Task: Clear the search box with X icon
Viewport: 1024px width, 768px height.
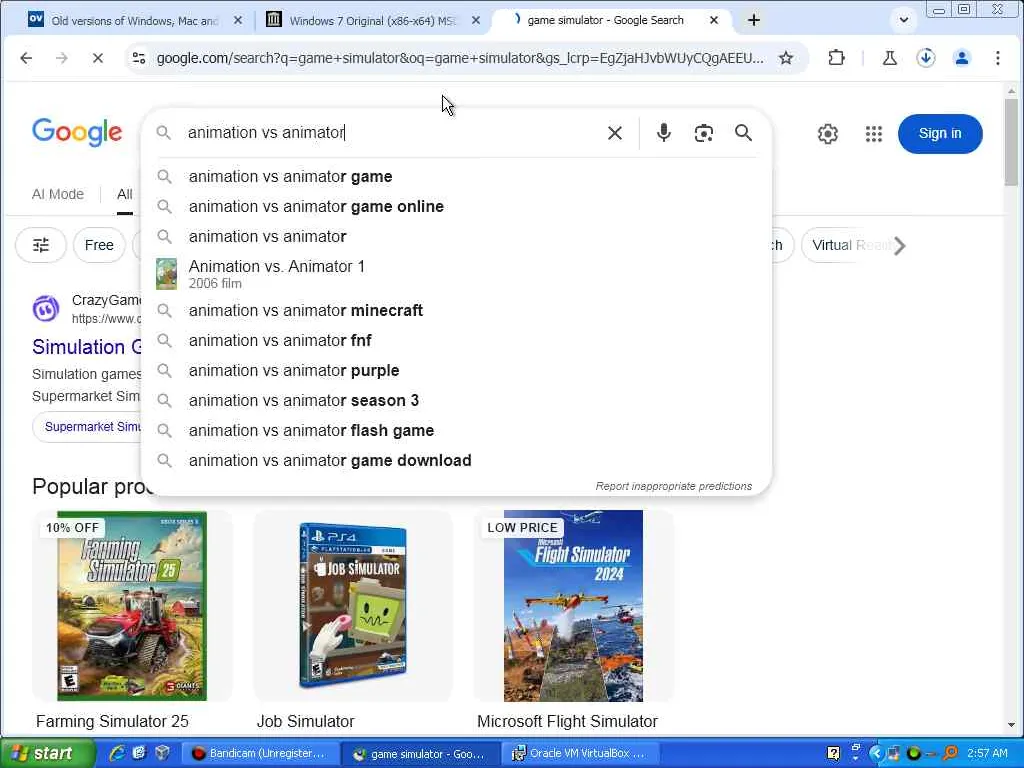Action: [x=615, y=133]
